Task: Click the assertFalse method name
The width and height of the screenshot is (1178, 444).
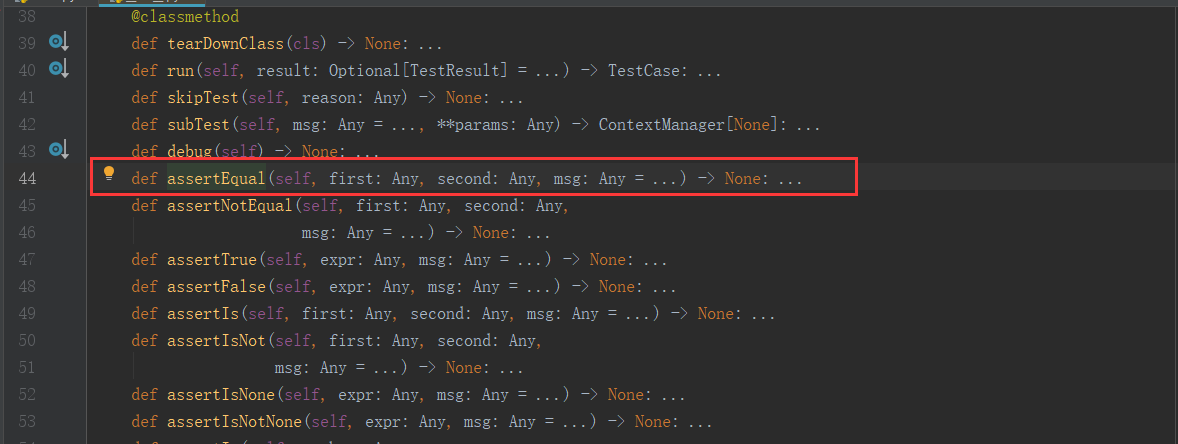Action: (212, 287)
